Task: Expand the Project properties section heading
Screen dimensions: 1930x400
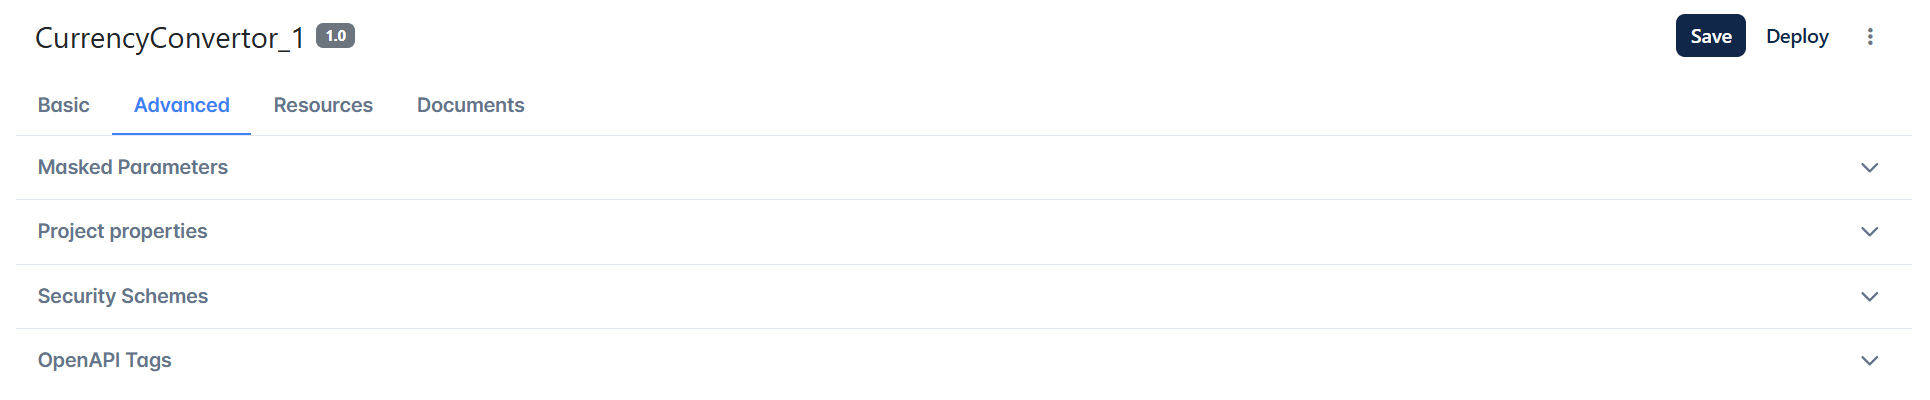Action: click(x=122, y=231)
